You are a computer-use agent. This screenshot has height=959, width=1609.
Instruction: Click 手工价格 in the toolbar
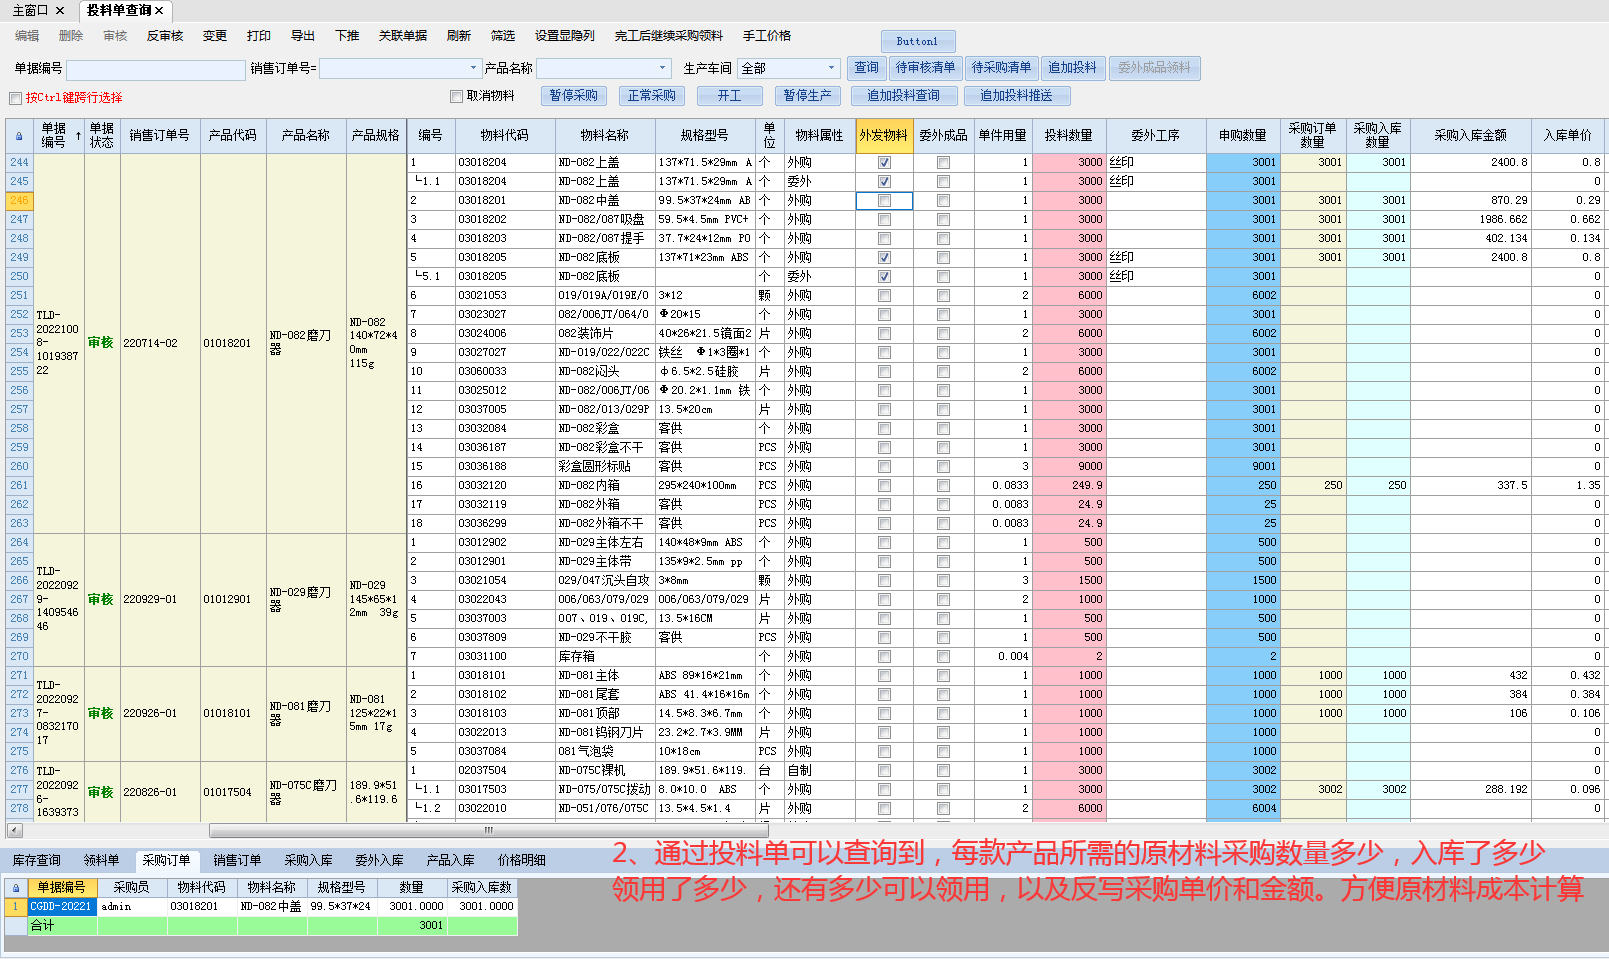click(767, 36)
